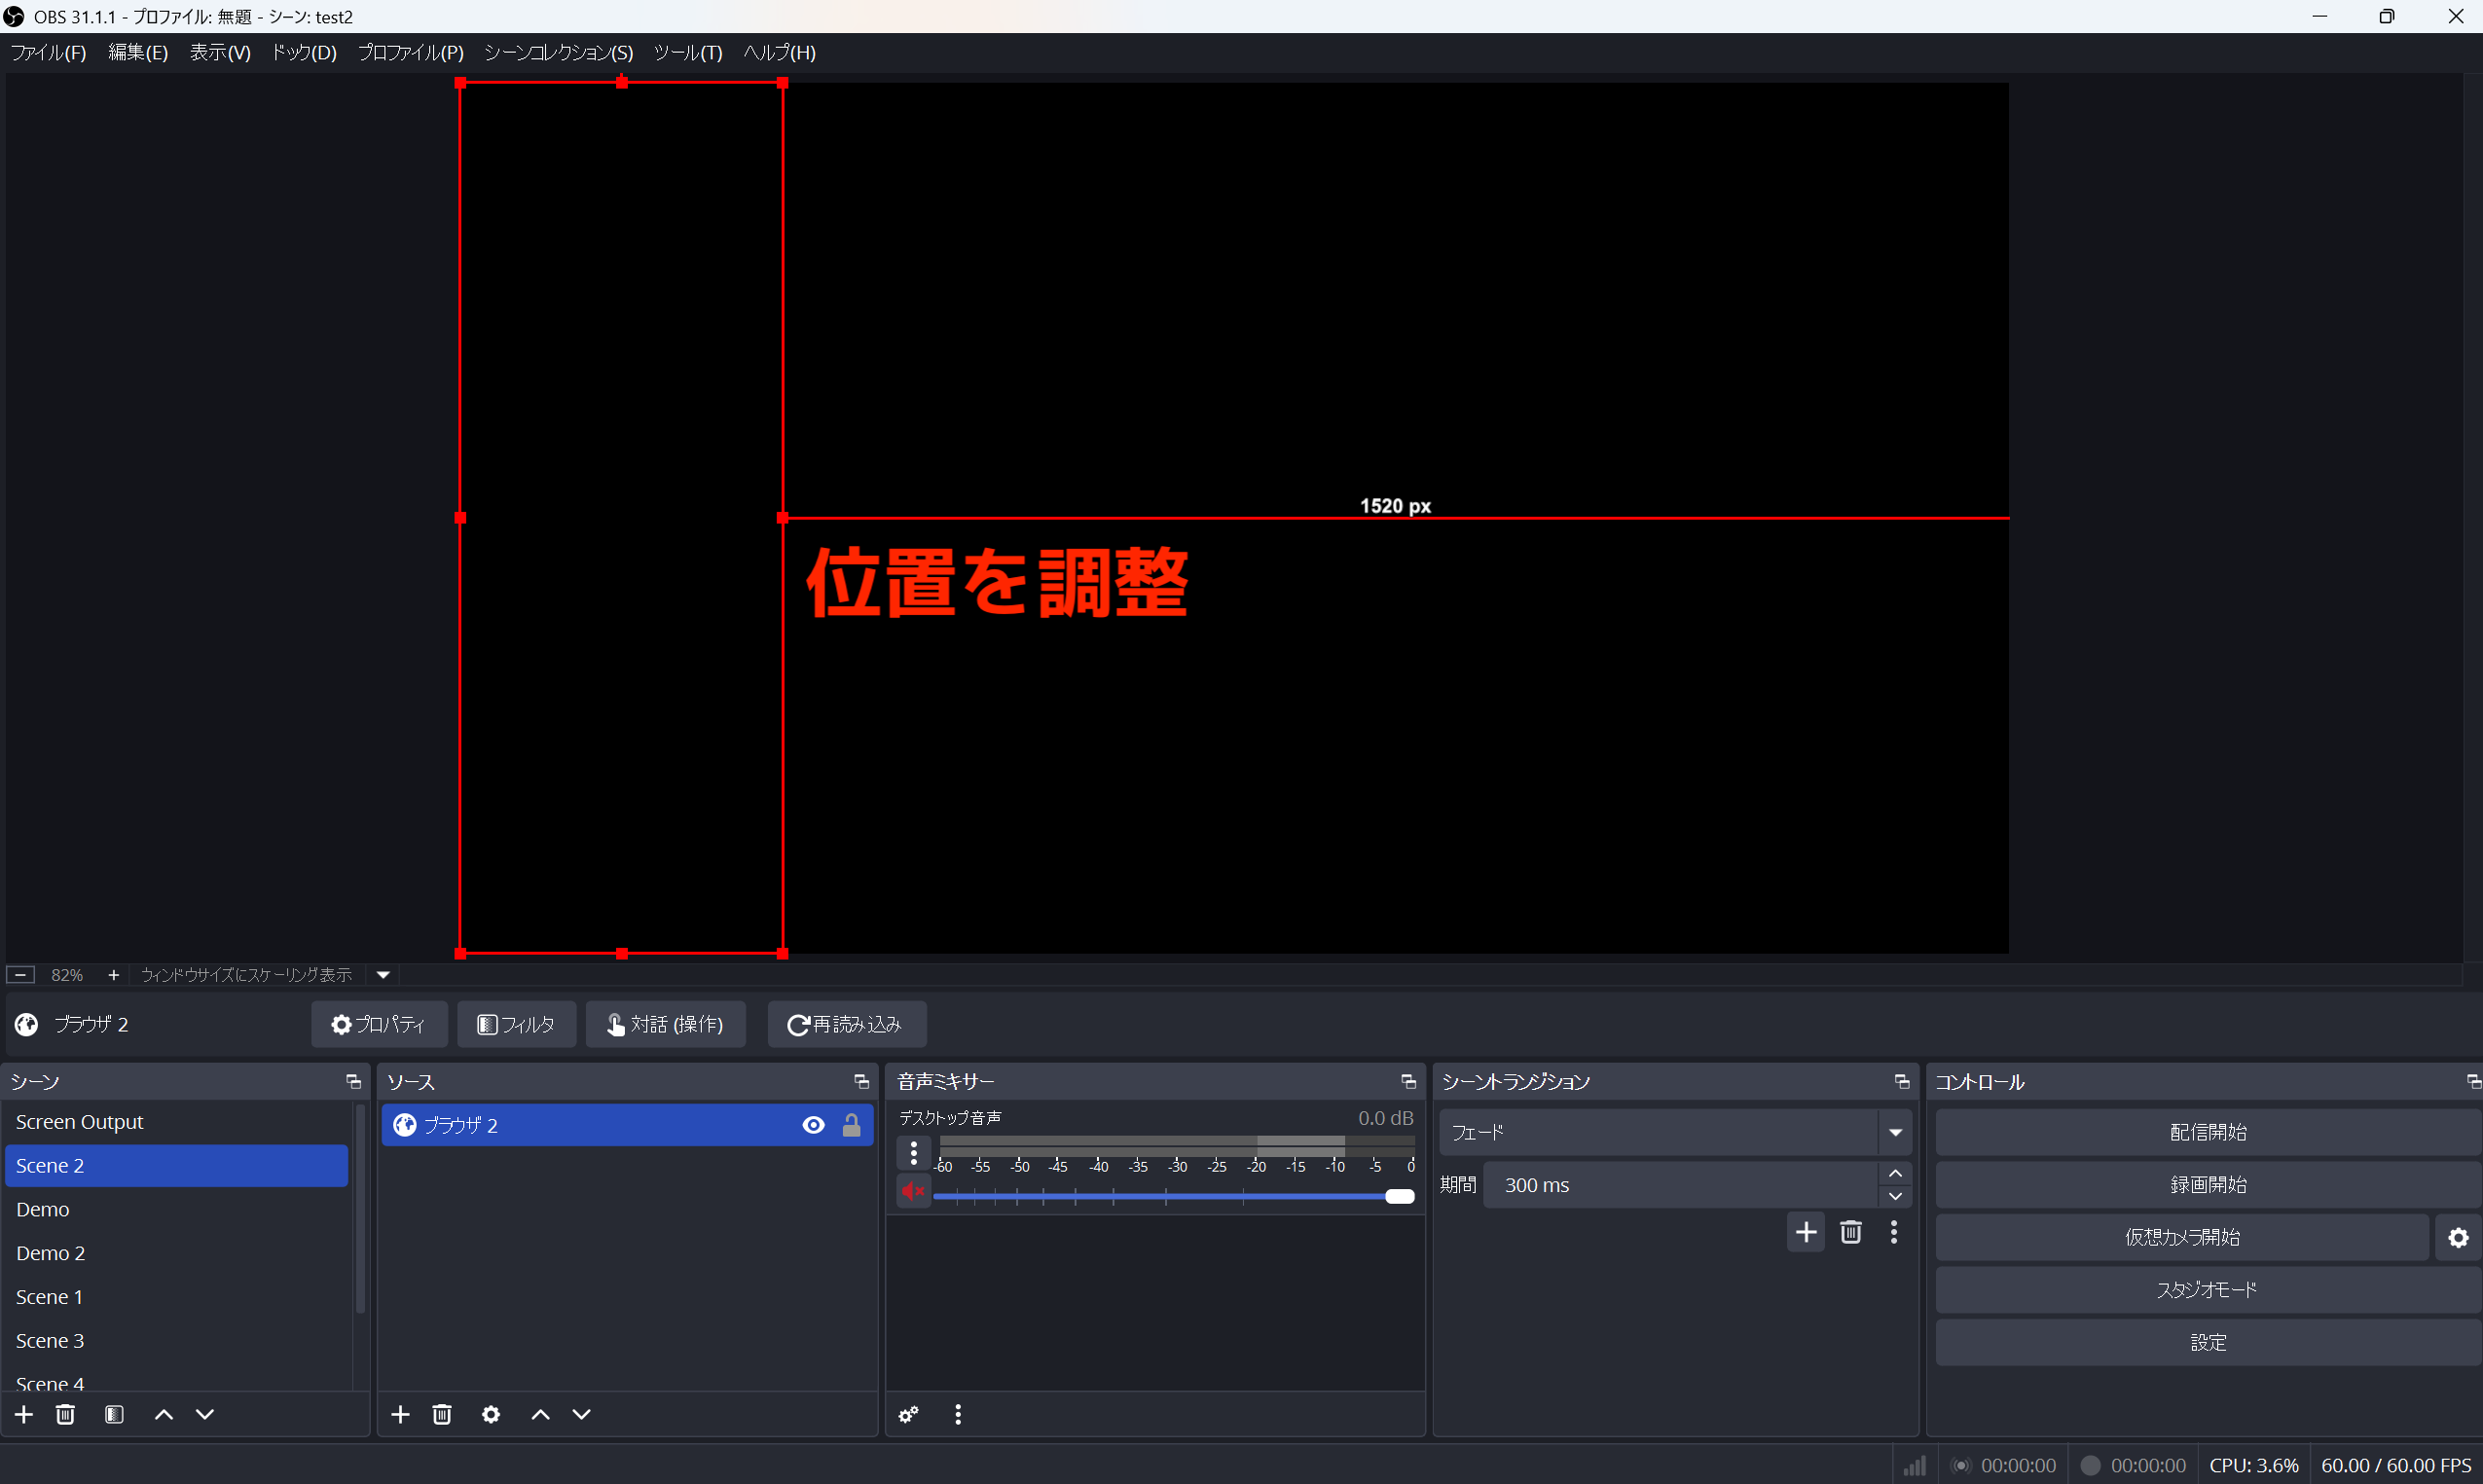Click the 対話 (操作) button
2483x1484 pixels.
[665, 1025]
